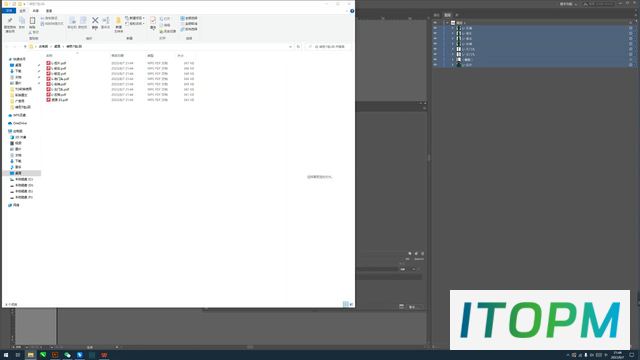This screenshot has height=360, width=640.
Task: Open Illustrator from the Windows taskbar
Action: [55, 355]
